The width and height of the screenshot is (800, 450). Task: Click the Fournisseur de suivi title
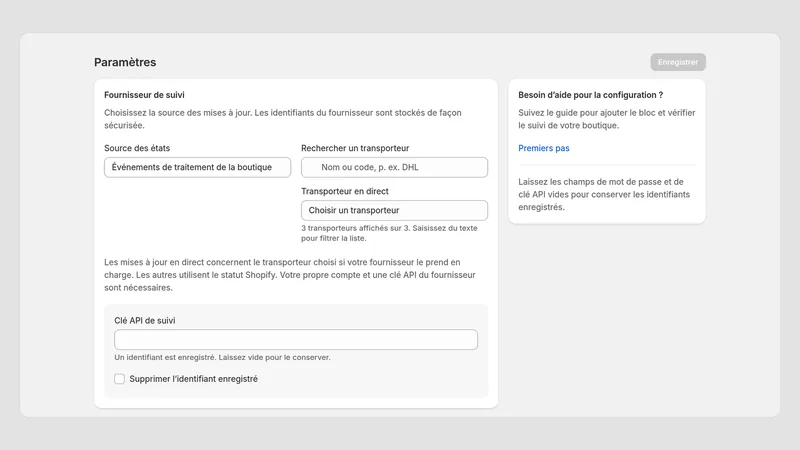tap(144, 95)
